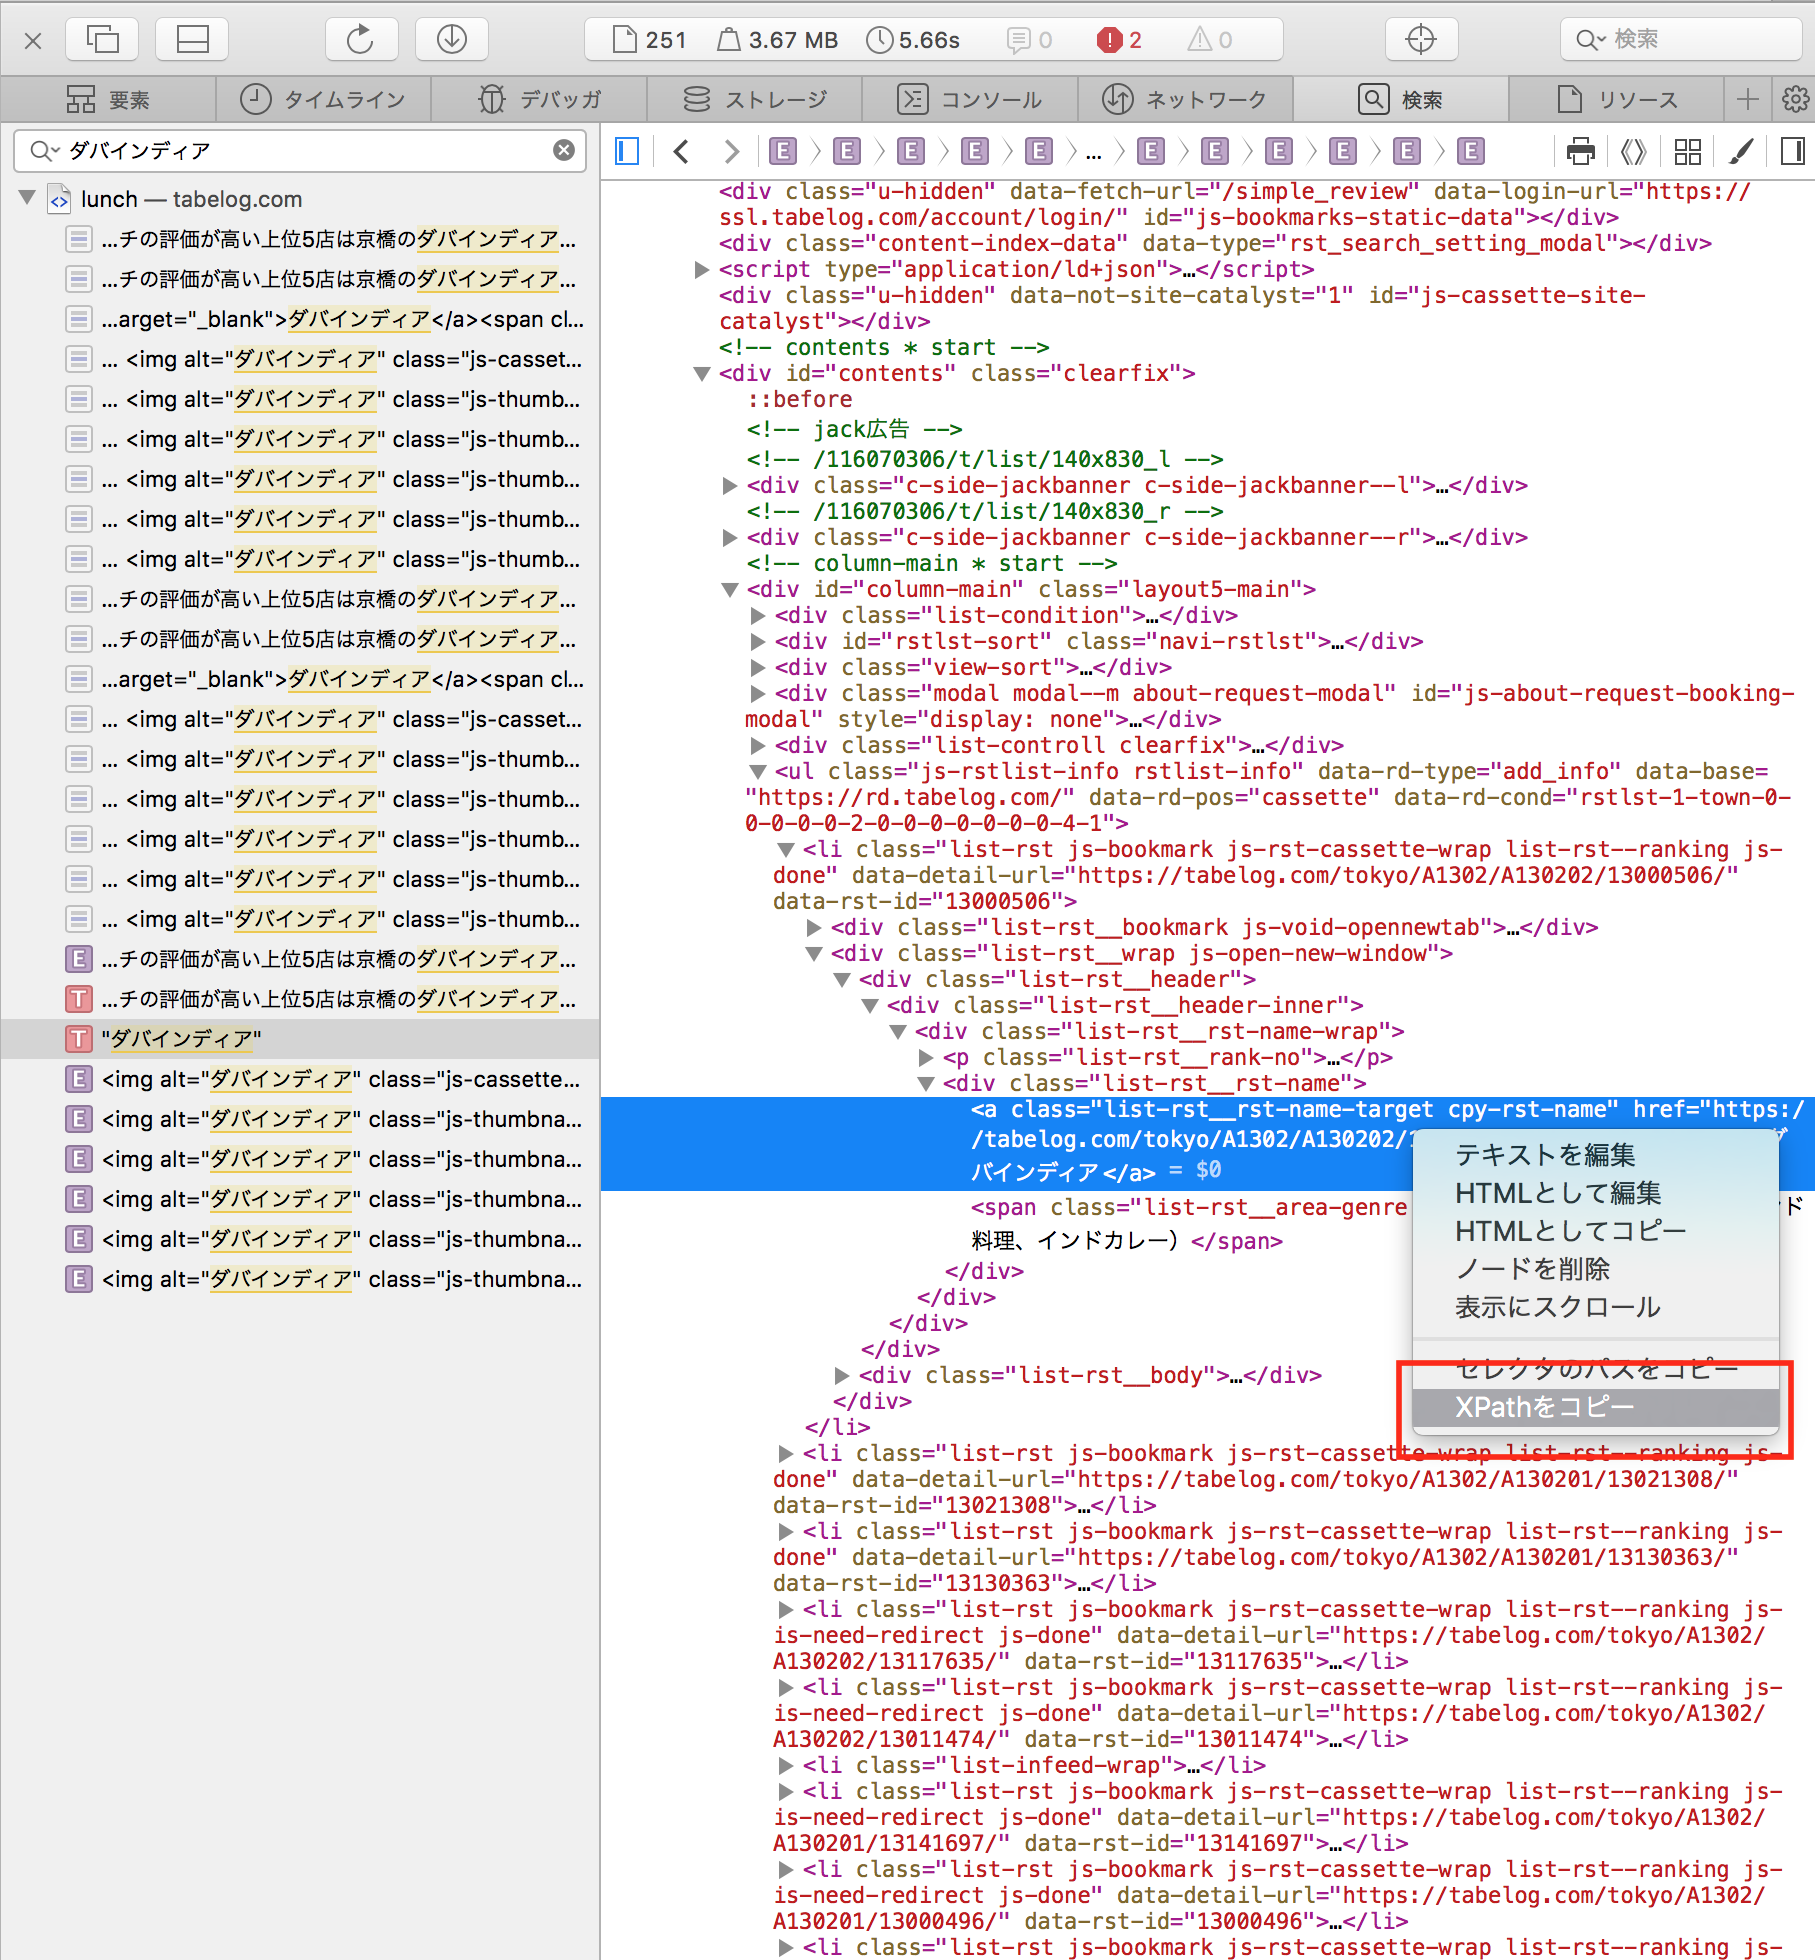Close the Web Inspector with the X icon
Image resolution: width=1815 pixels, height=1960 pixels.
(x=33, y=40)
